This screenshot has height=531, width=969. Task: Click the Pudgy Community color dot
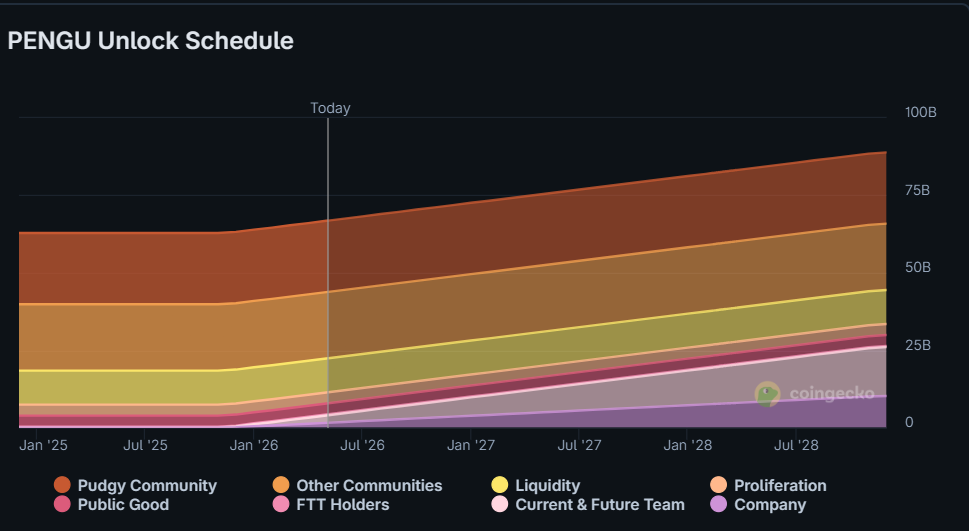point(62,485)
